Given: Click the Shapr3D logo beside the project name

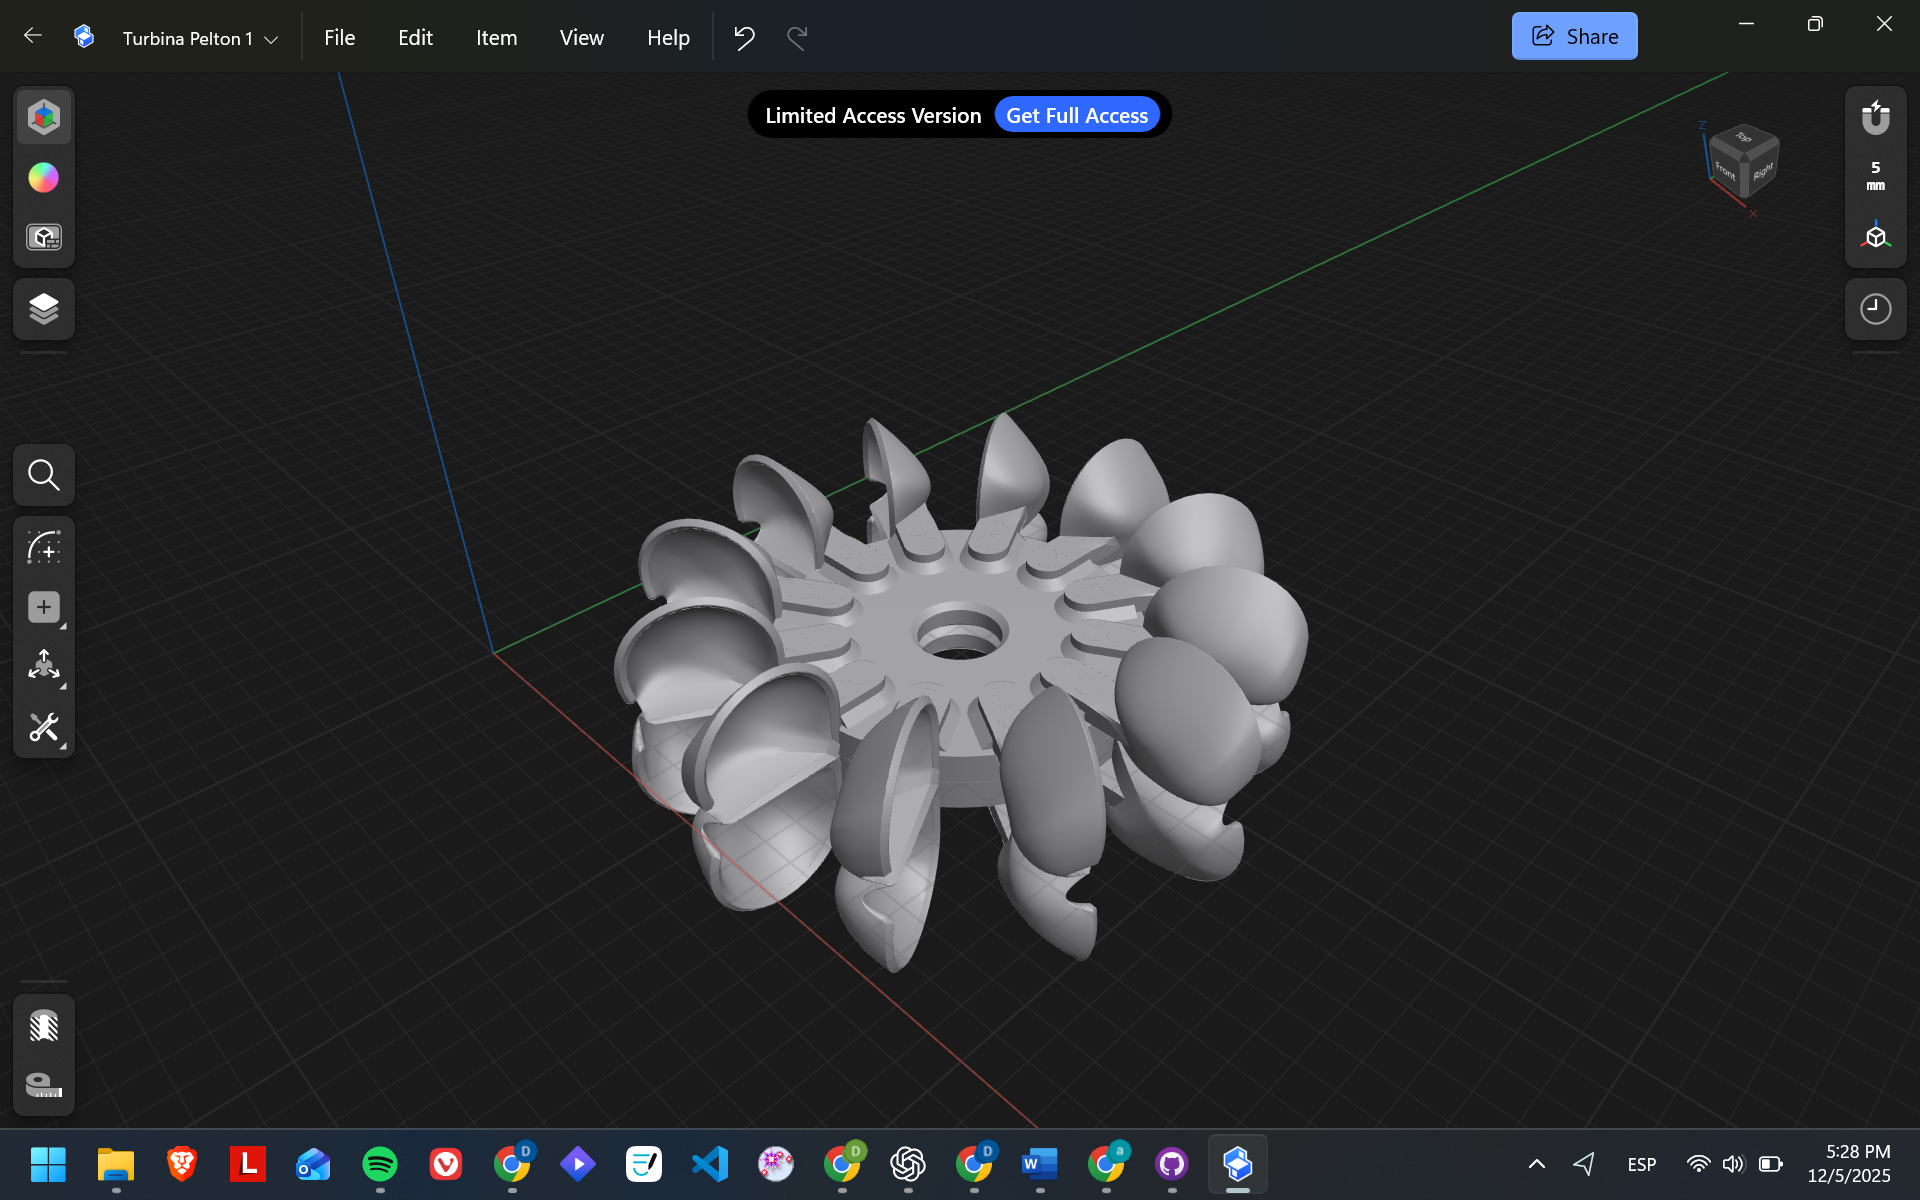Looking at the screenshot, I should click(x=84, y=36).
